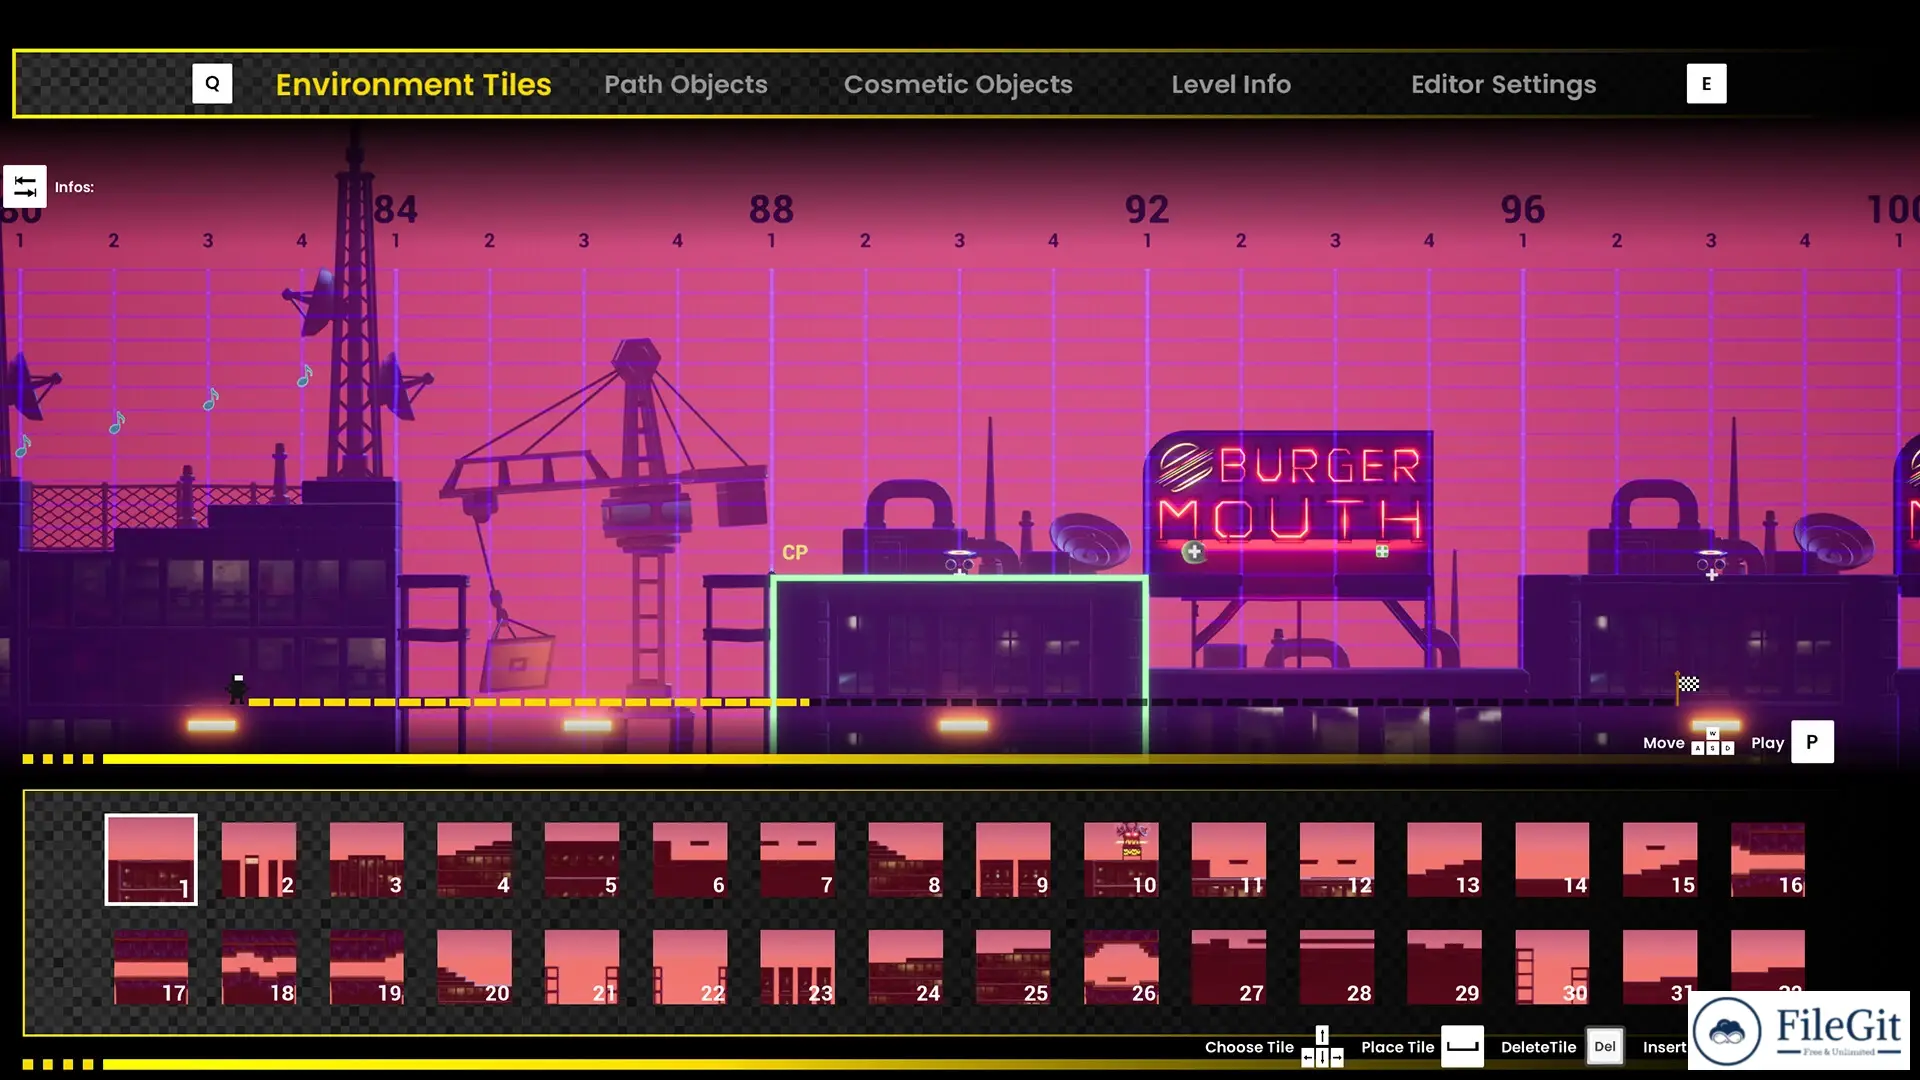The height and width of the screenshot is (1080, 1920).
Task: Select environment tile 1
Action: (x=151, y=859)
